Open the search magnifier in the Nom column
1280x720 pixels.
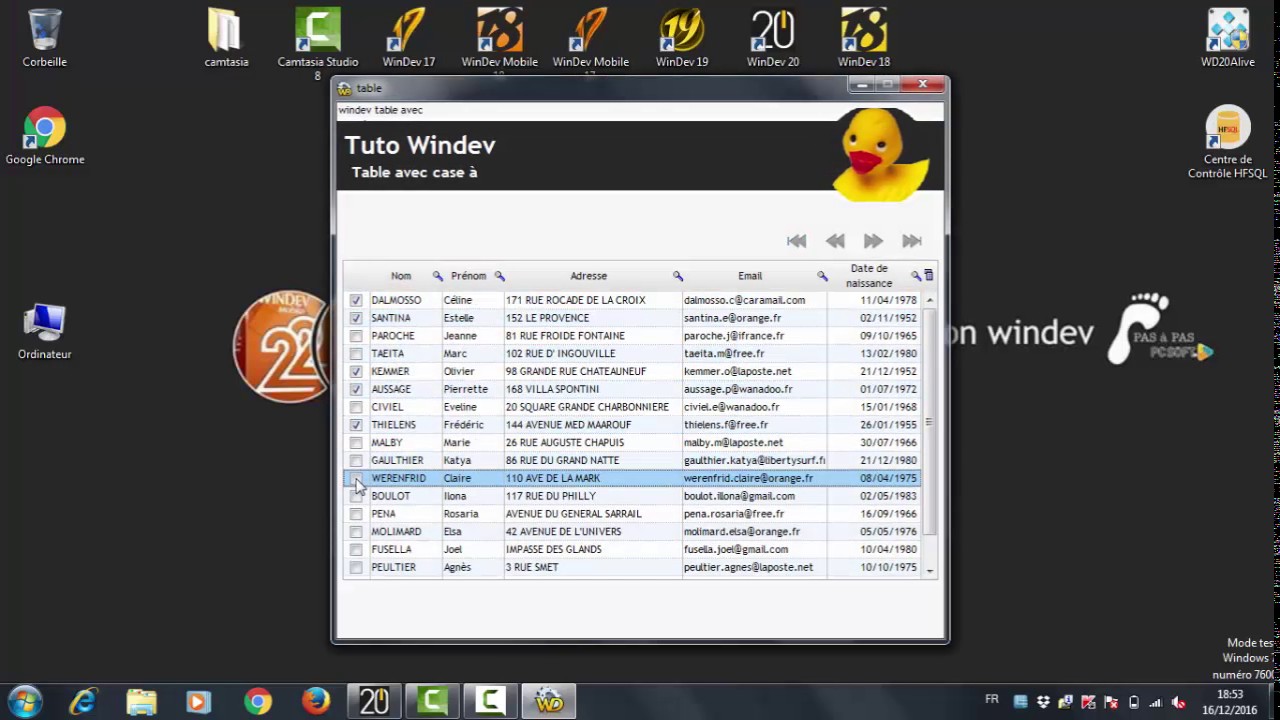437,276
